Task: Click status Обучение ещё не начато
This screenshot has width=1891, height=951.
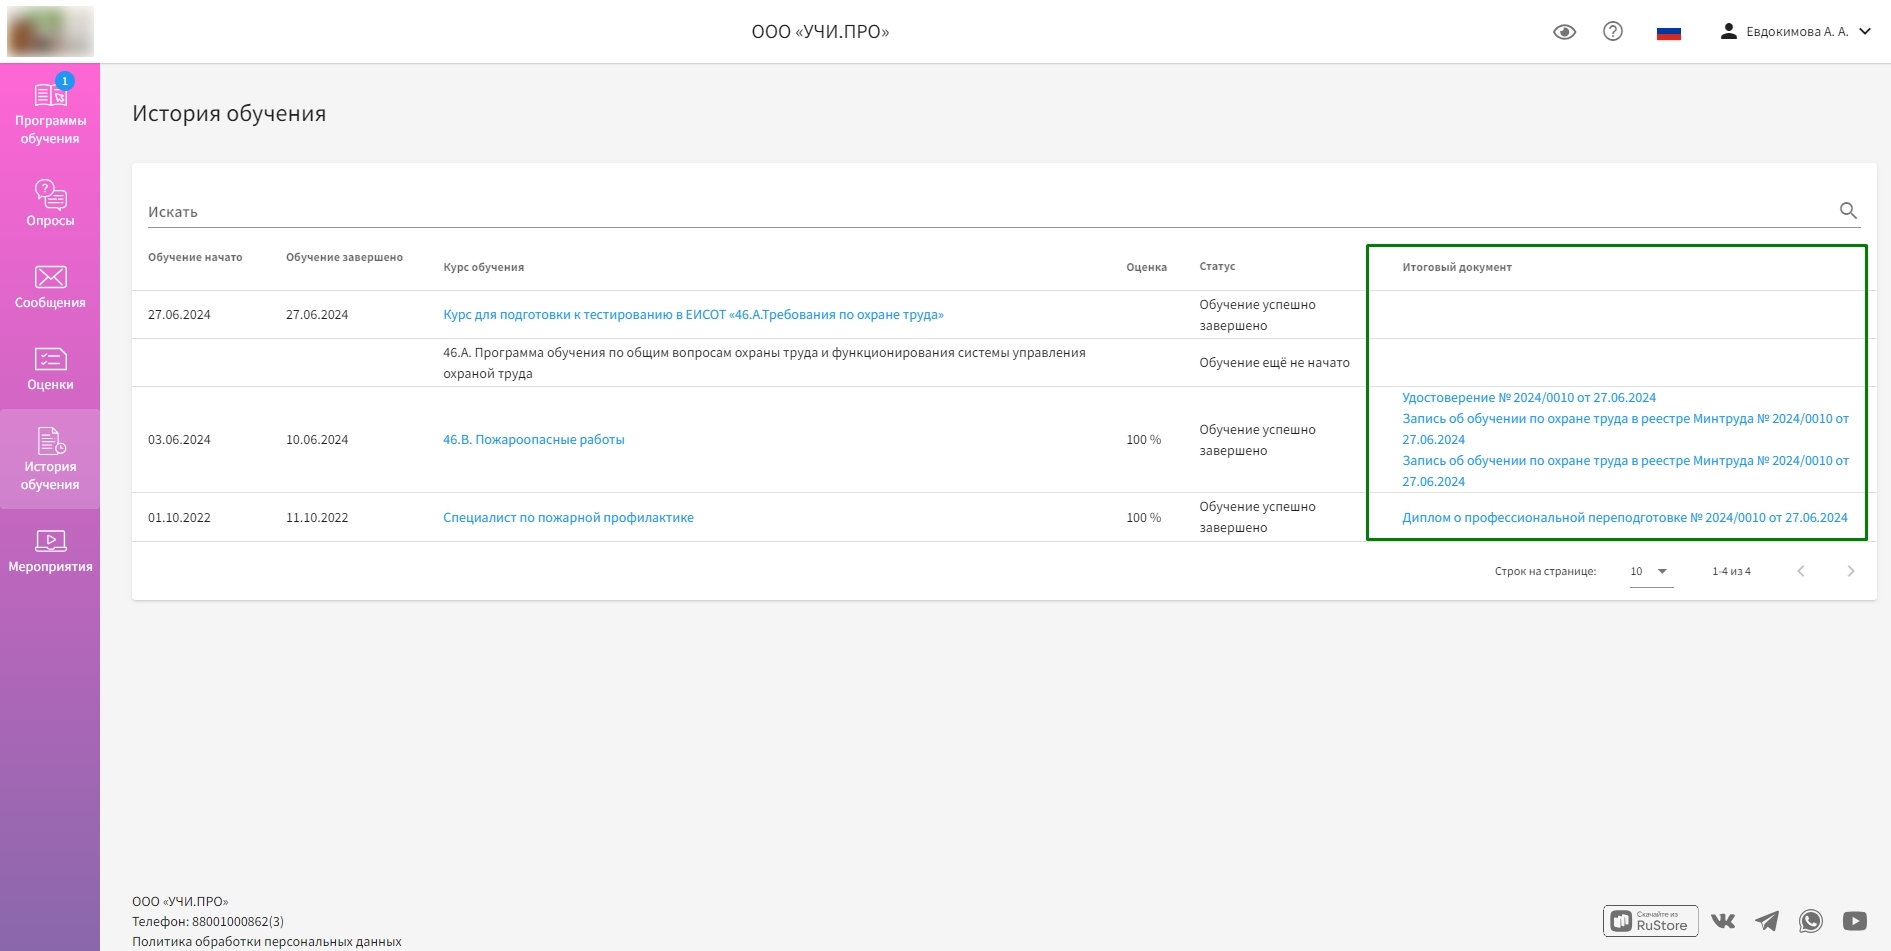Action: [1274, 362]
